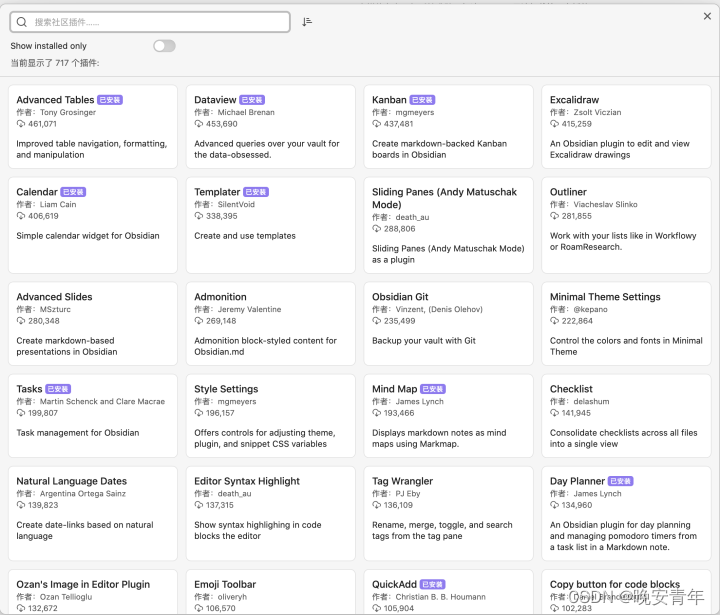Click author name Zsolt Viczian

point(597,113)
